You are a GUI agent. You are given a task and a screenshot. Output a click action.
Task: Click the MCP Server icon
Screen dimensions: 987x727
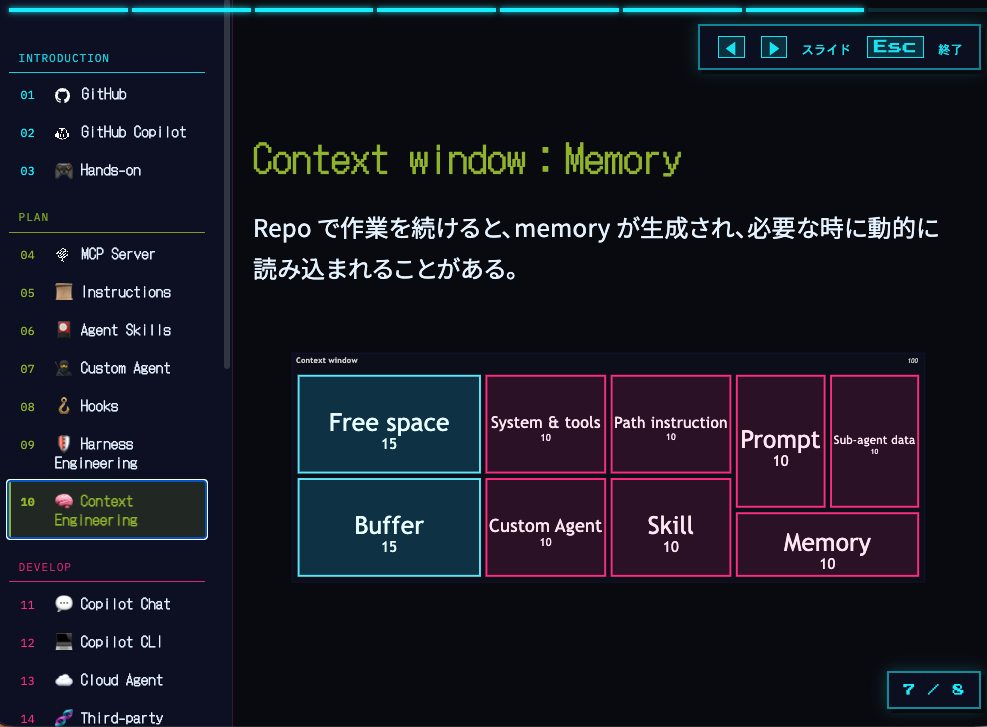(x=62, y=255)
